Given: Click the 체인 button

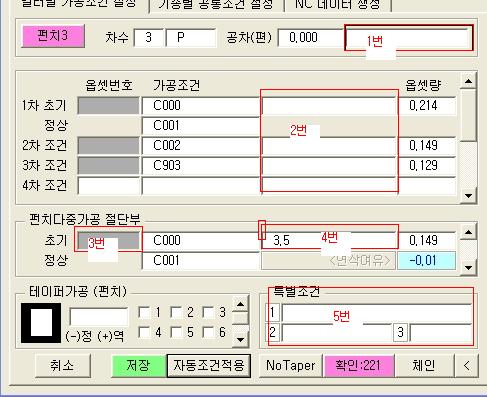Looking at the screenshot, I should coord(424,366).
